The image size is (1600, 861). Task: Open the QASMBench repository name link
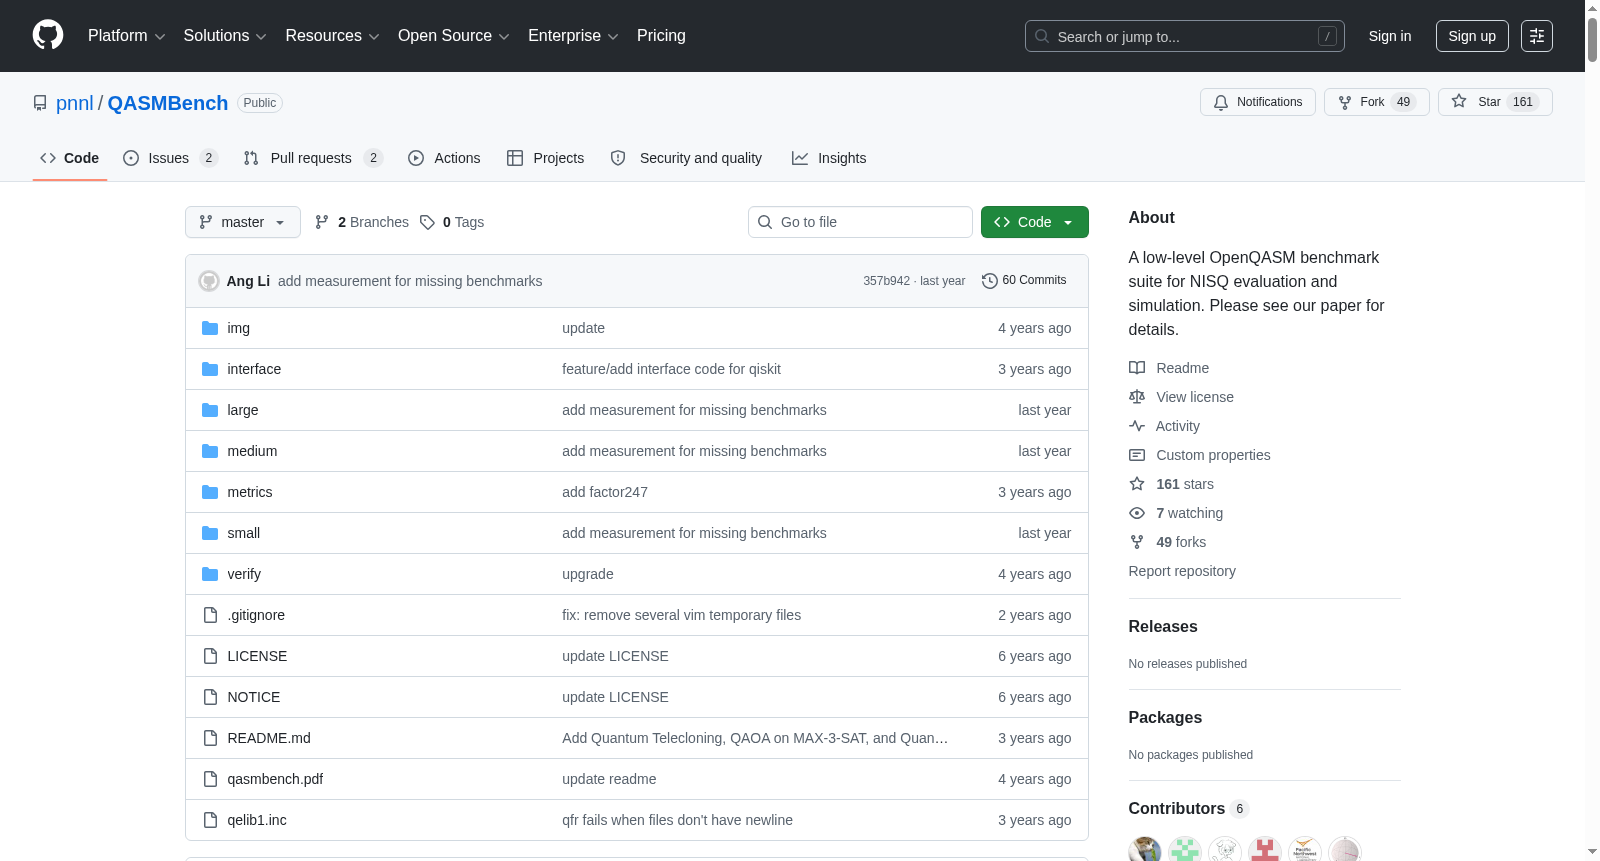click(x=168, y=103)
